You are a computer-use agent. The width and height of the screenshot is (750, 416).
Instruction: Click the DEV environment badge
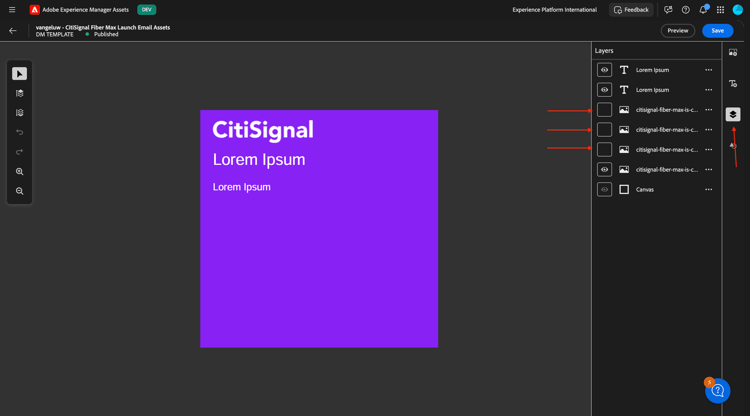[x=146, y=10]
